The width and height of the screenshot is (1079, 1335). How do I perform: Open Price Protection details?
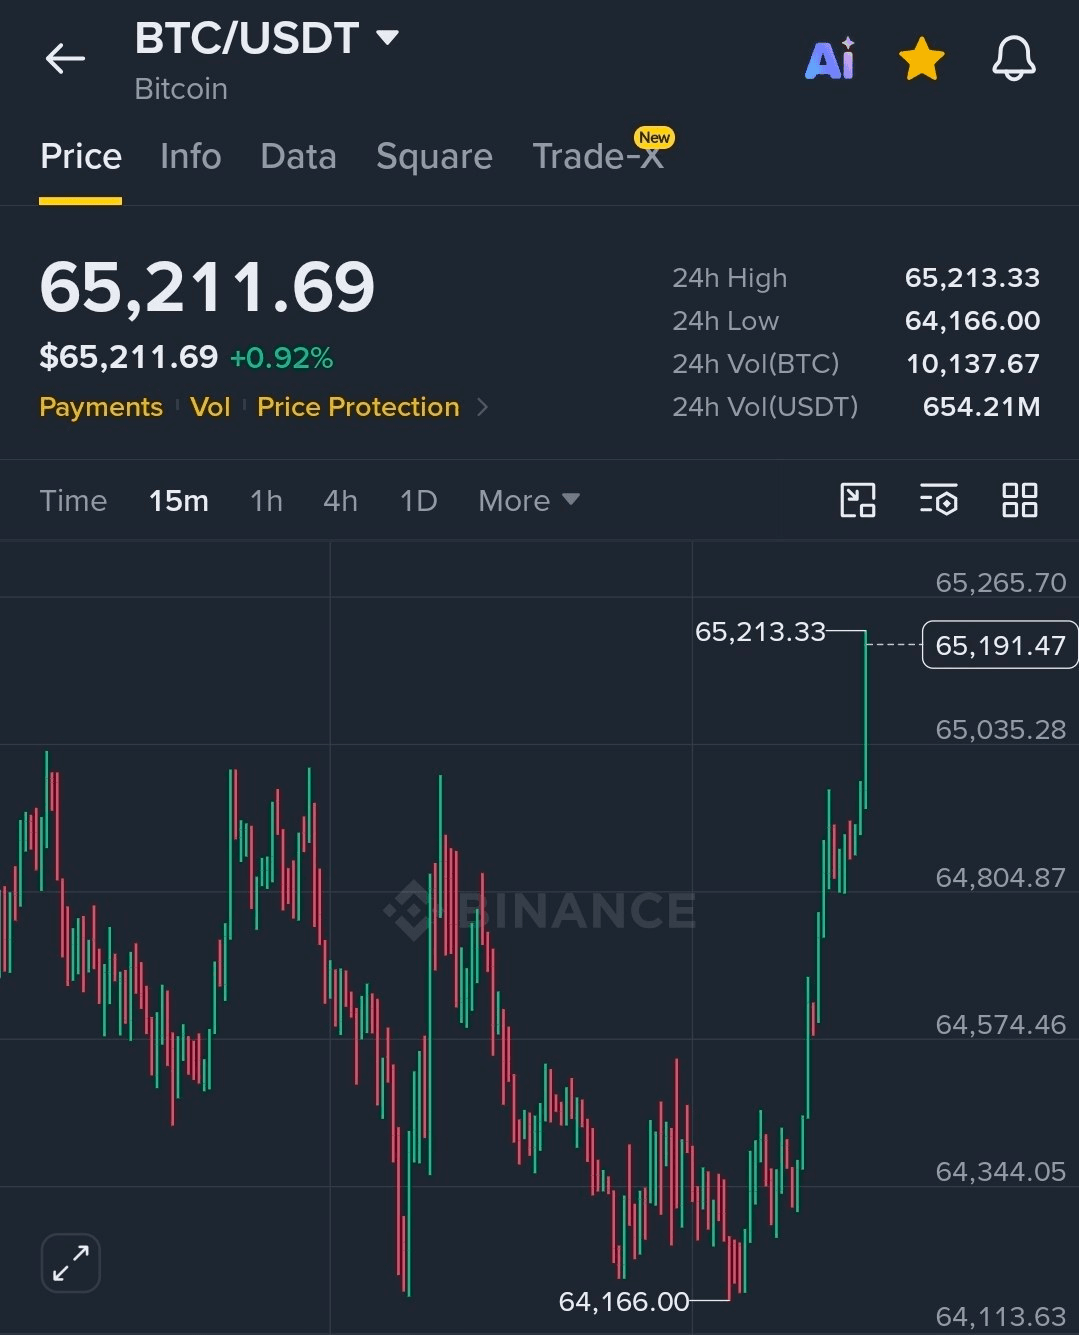tap(358, 407)
